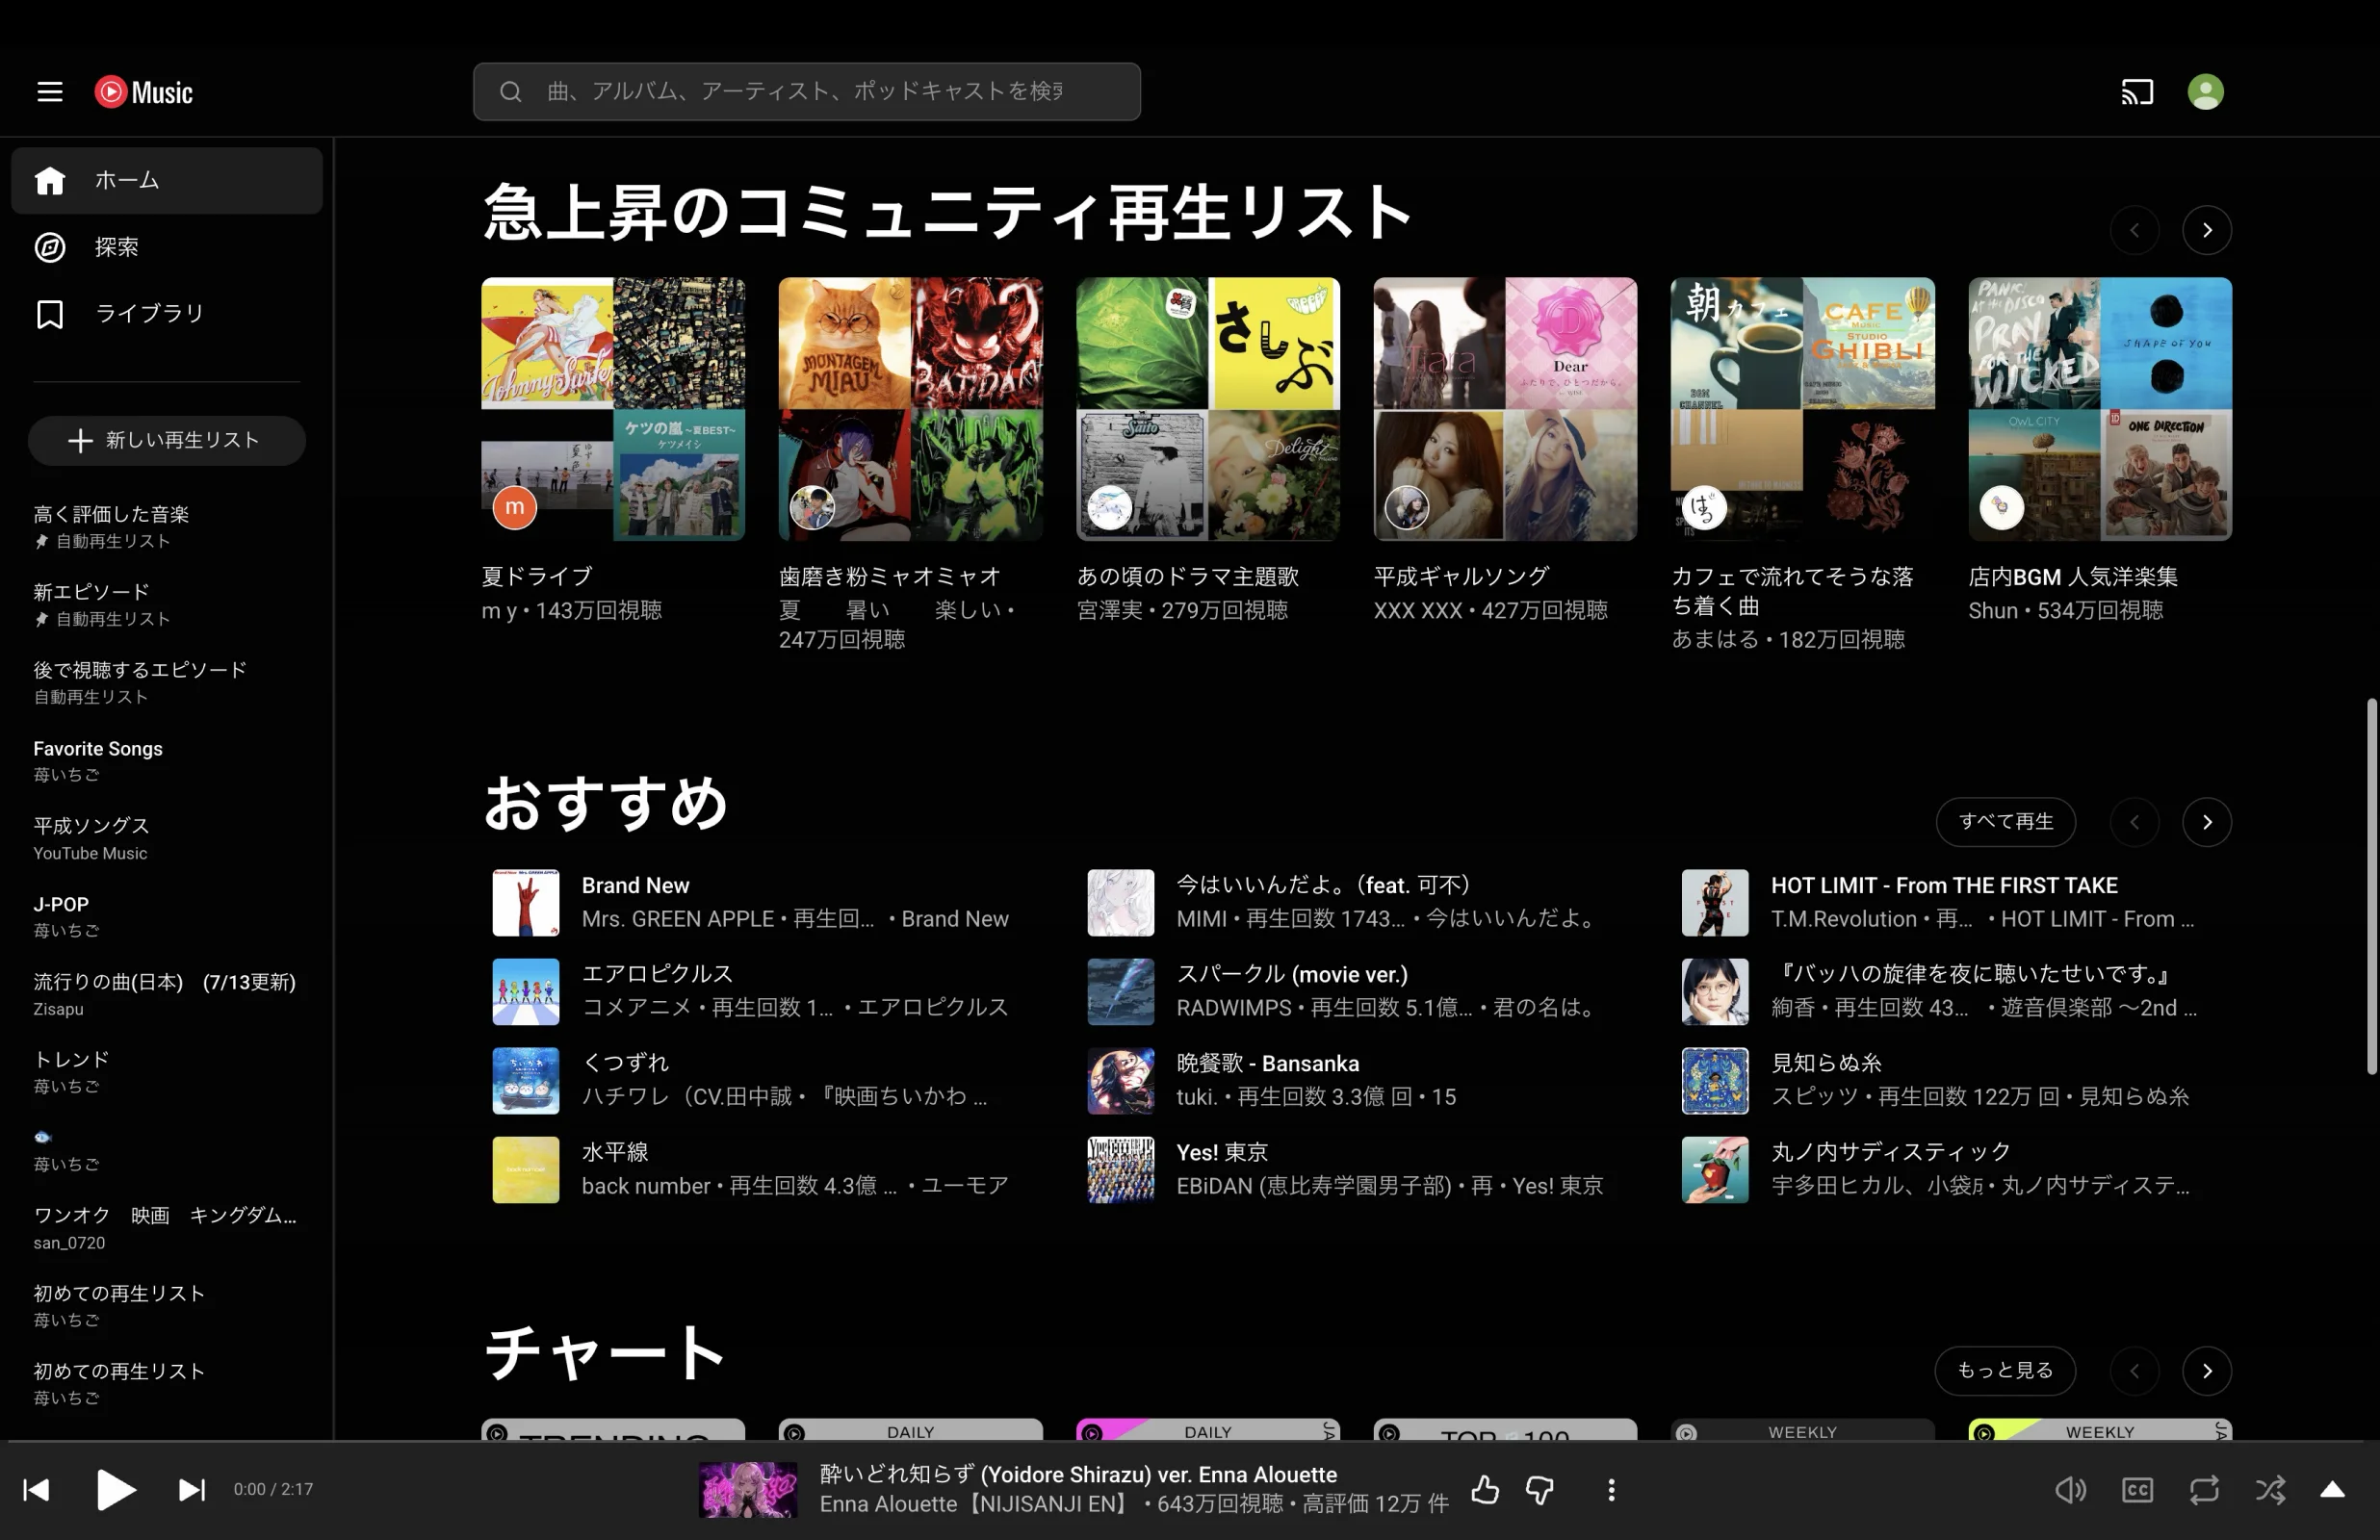Open the 夏ドライブ playlist thumbnail
This screenshot has height=1540, width=2380.
(x=613, y=409)
